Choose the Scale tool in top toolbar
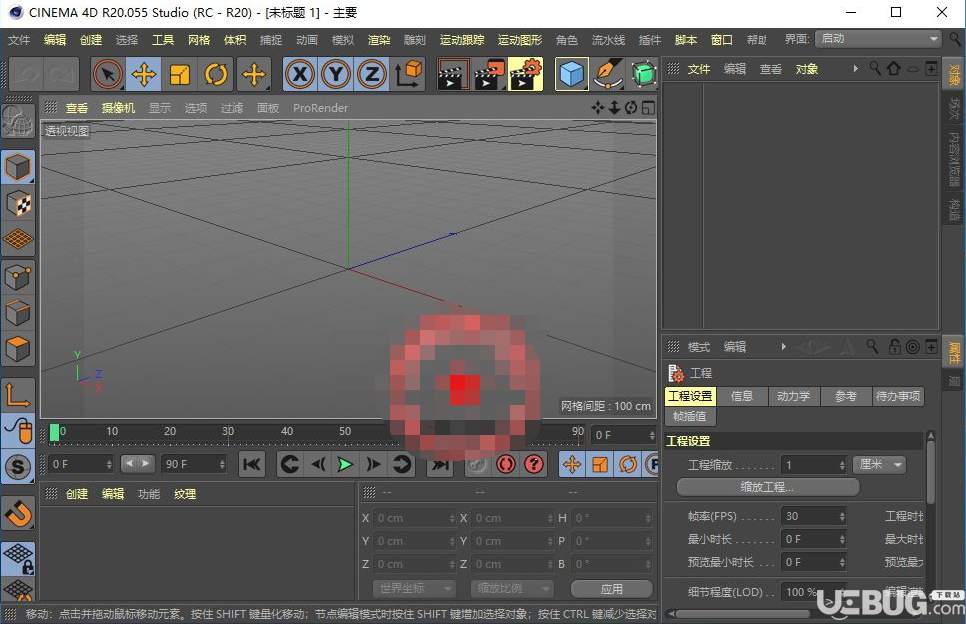Screen dimensions: 966x624 point(180,75)
